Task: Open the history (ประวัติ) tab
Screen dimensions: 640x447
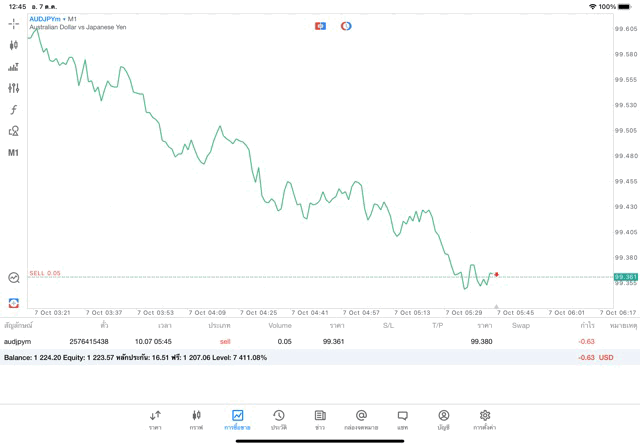Action: pos(279,419)
